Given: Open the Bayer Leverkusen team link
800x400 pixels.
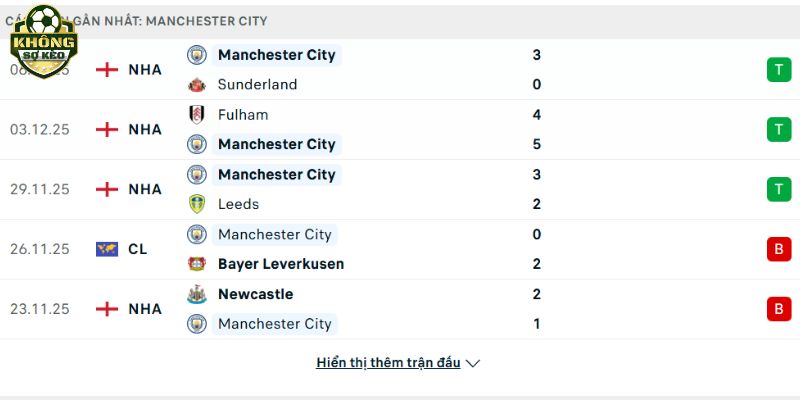Looking at the screenshot, I should click(281, 264).
